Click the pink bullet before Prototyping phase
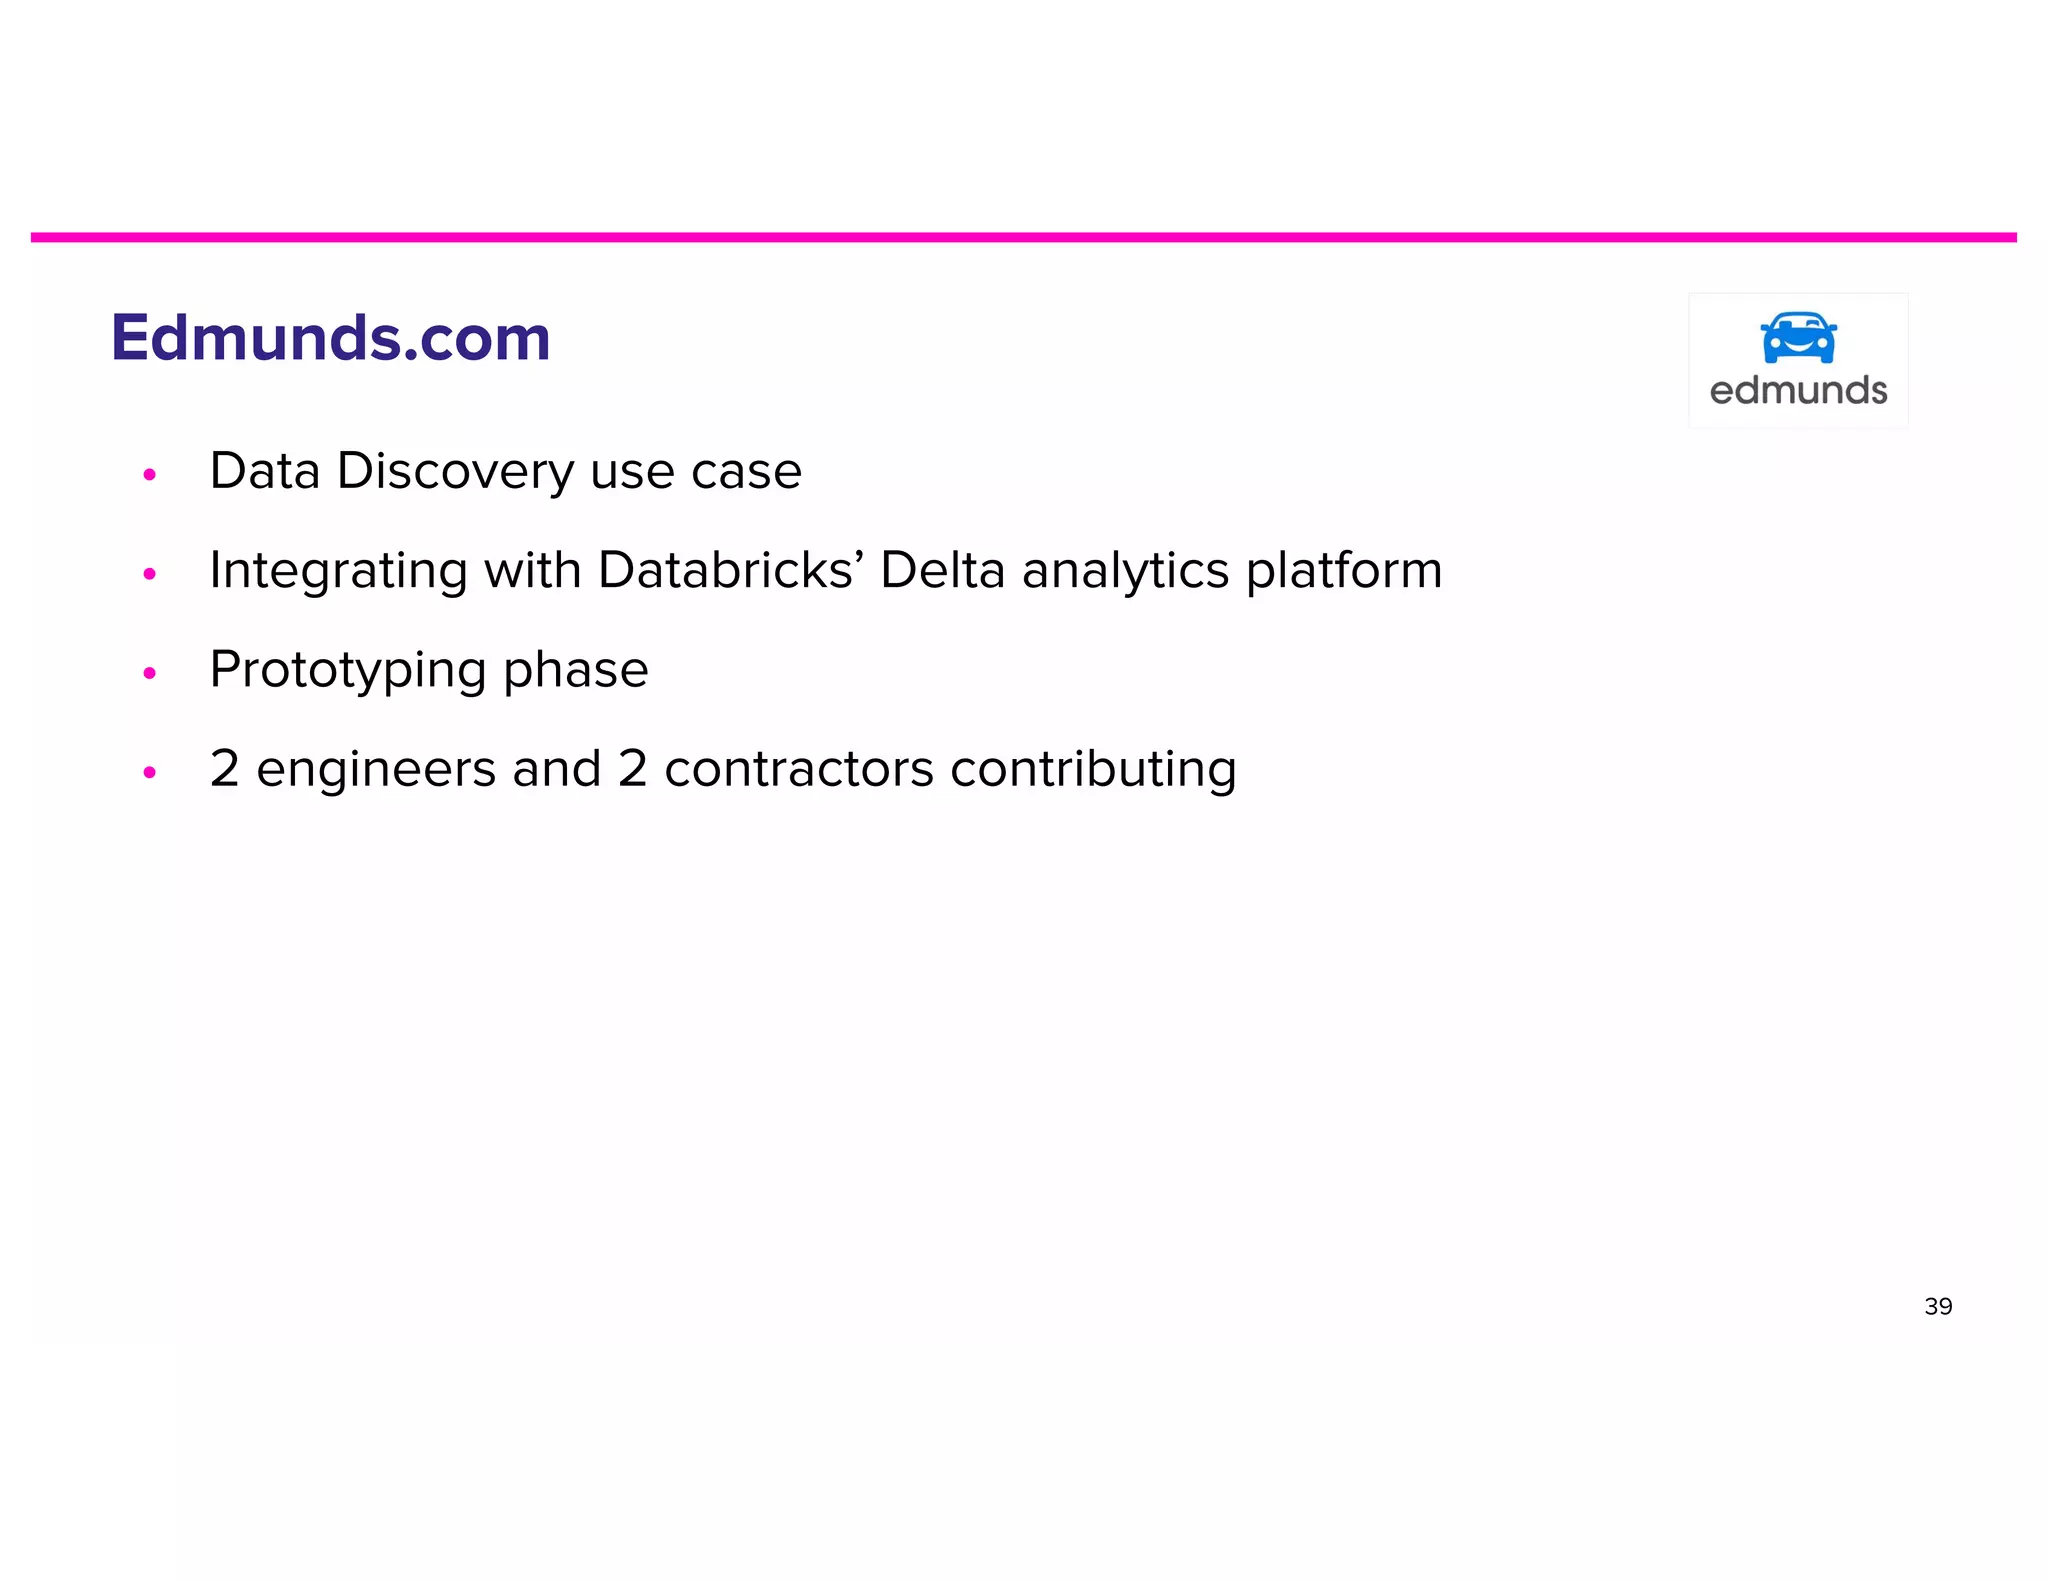2048x1582 pixels. (150, 673)
